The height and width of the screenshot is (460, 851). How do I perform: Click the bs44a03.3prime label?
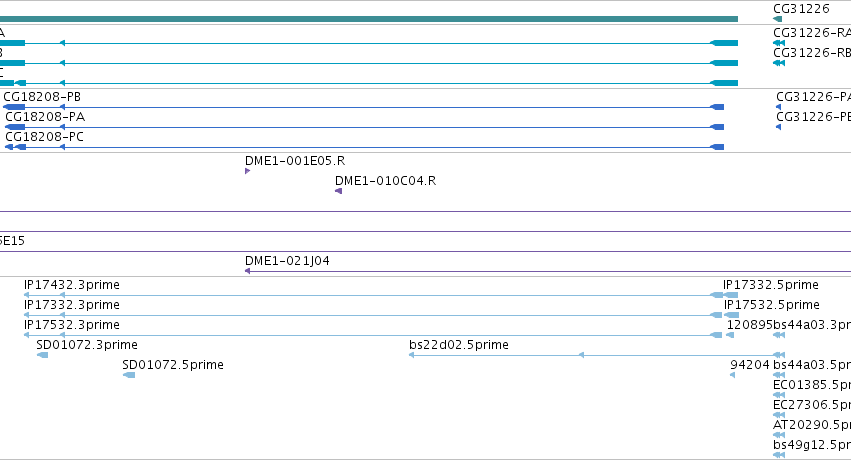coord(812,325)
